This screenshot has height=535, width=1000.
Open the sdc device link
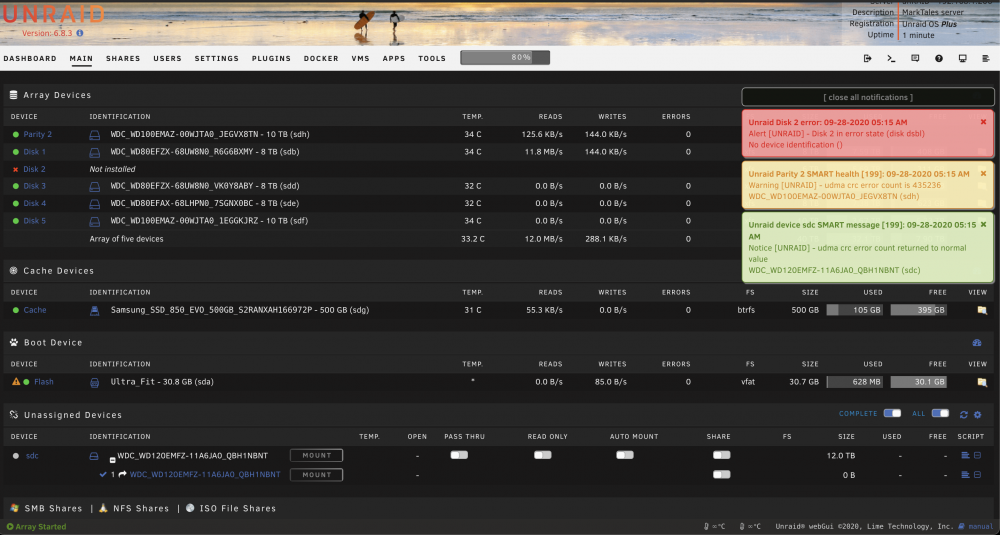click(32, 456)
